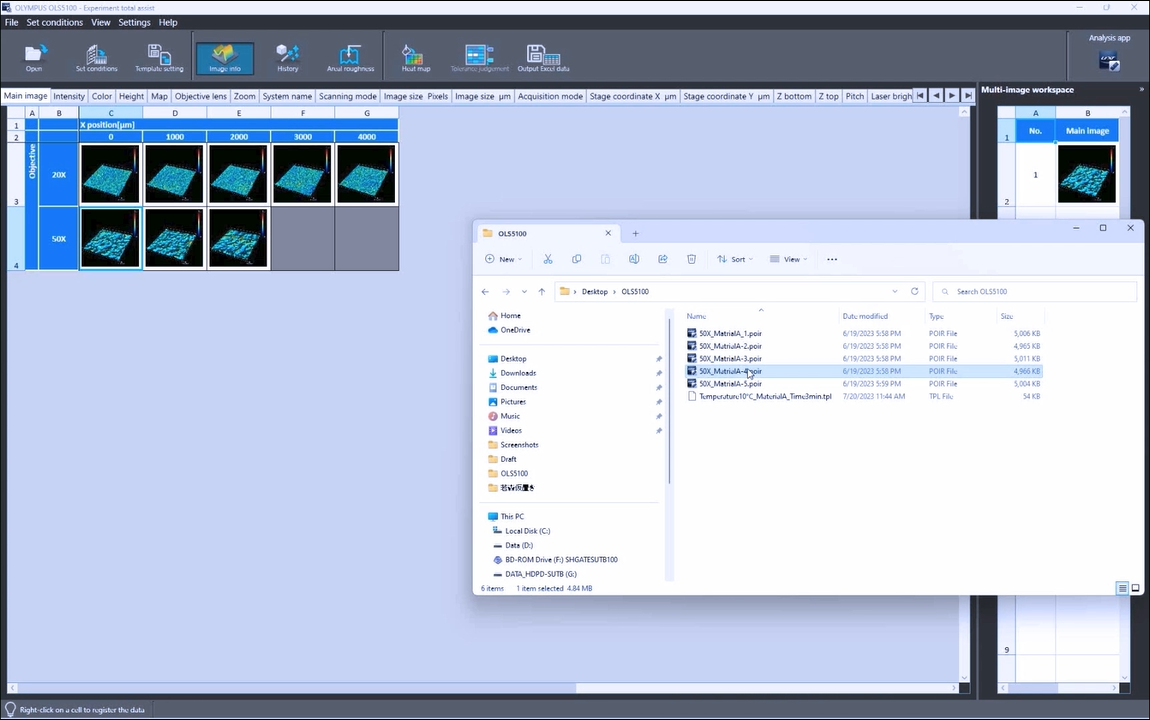Open the See more ellipsis in Explorer
This screenshot has height=720, width=1150.
tap(832, 259)
